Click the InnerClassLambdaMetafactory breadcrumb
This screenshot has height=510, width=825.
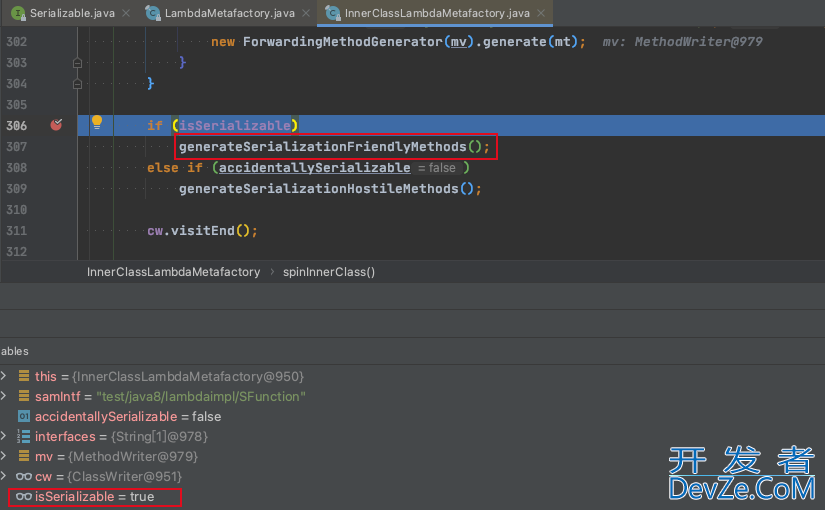174,272
